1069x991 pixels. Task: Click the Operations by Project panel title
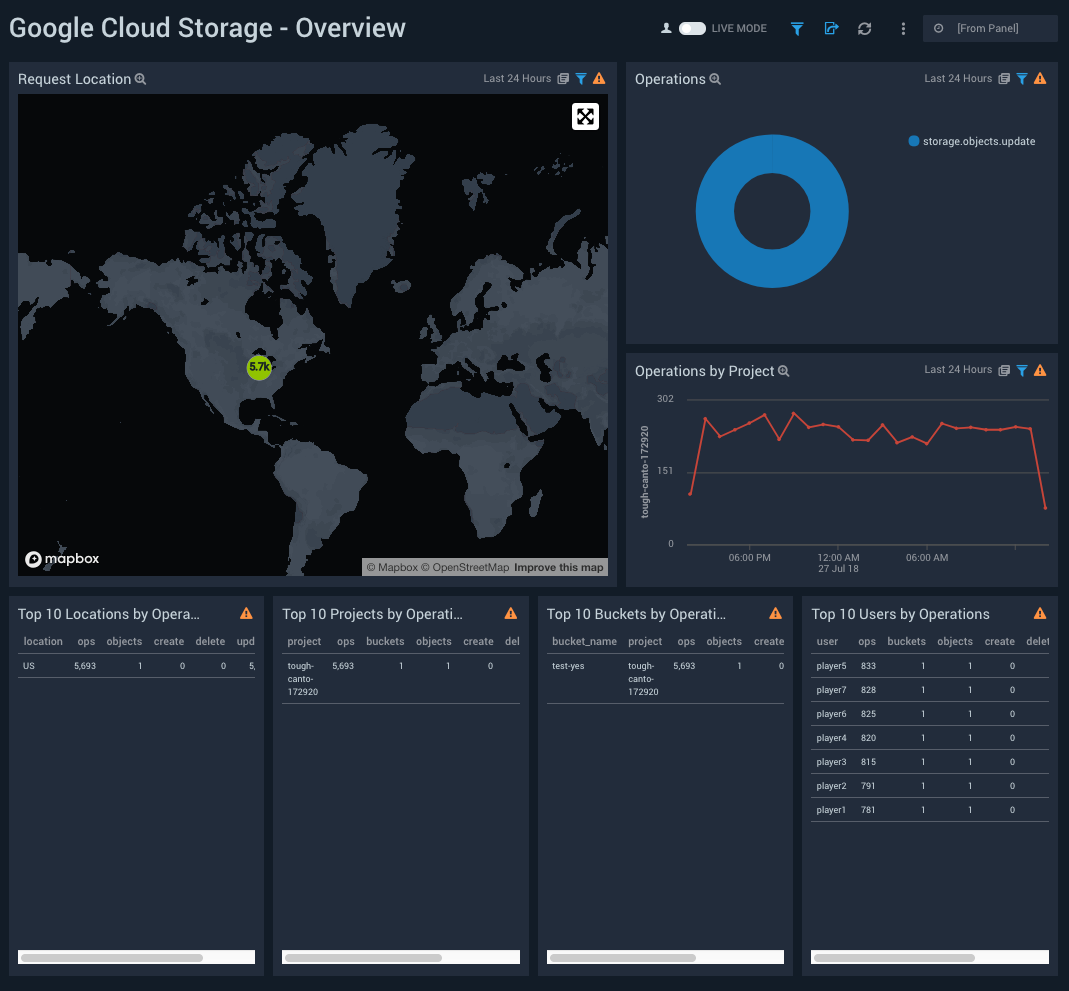point(705,371)
